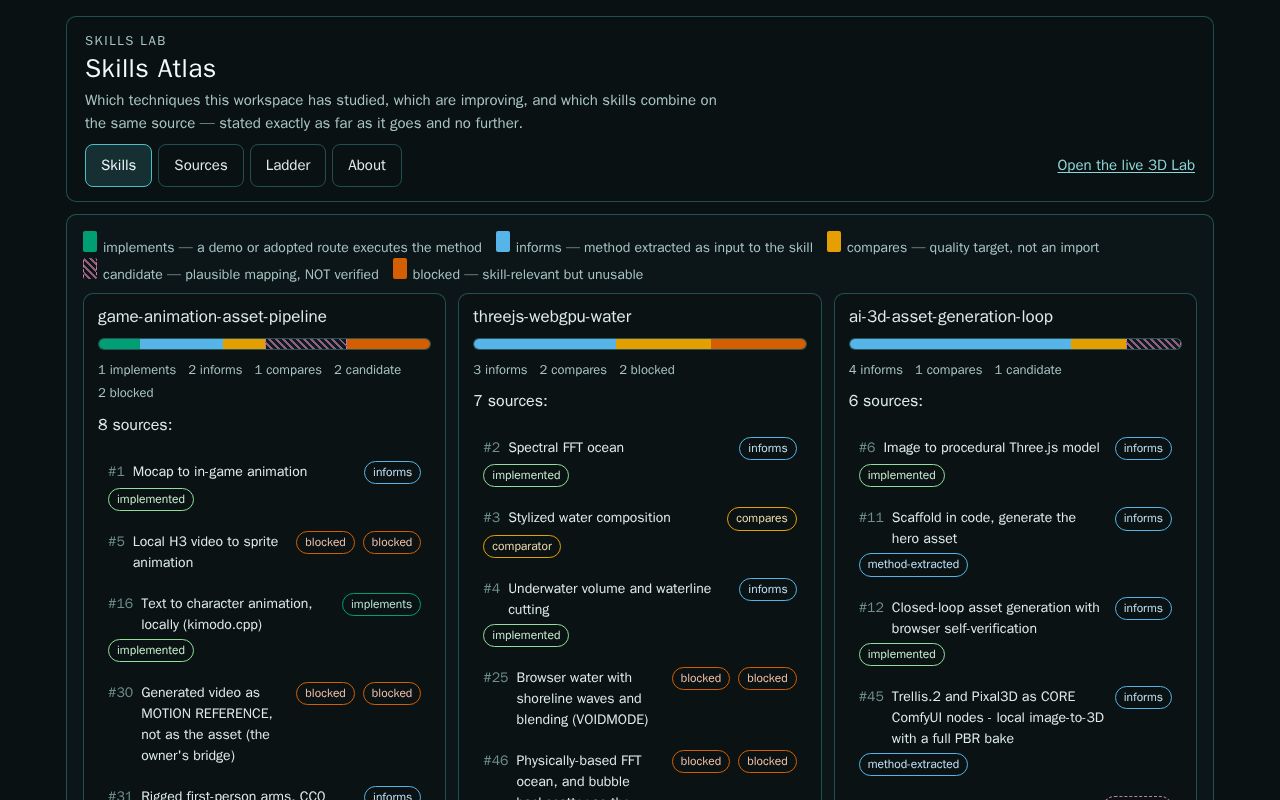
Task: Open source Scaffold in code, generate the hero asset
Action: coord(984,528)
